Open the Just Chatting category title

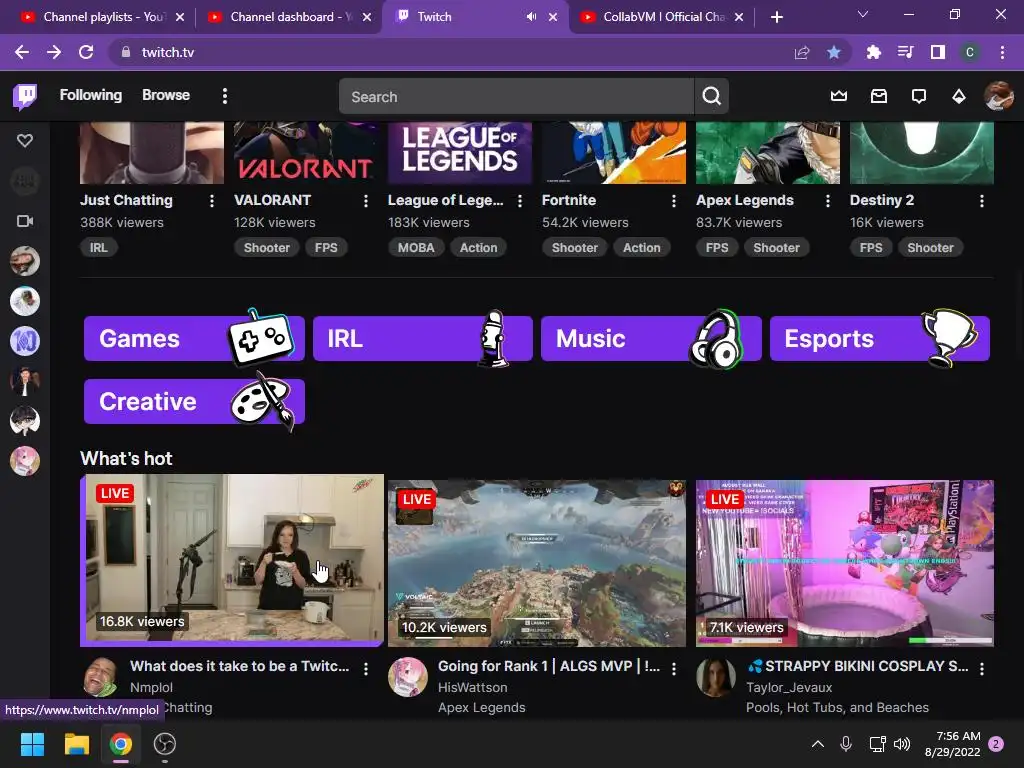point(126,200)
